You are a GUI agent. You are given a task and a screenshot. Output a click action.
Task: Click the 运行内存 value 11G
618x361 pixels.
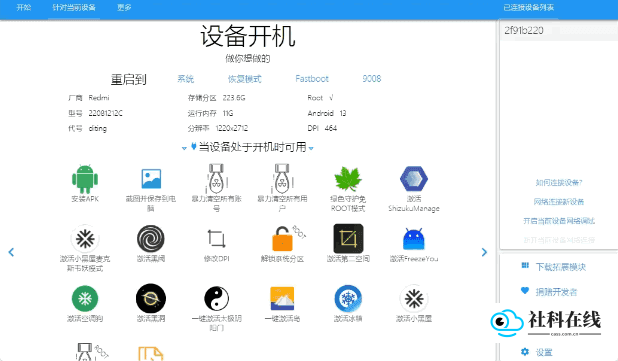[x=228, y=113]
